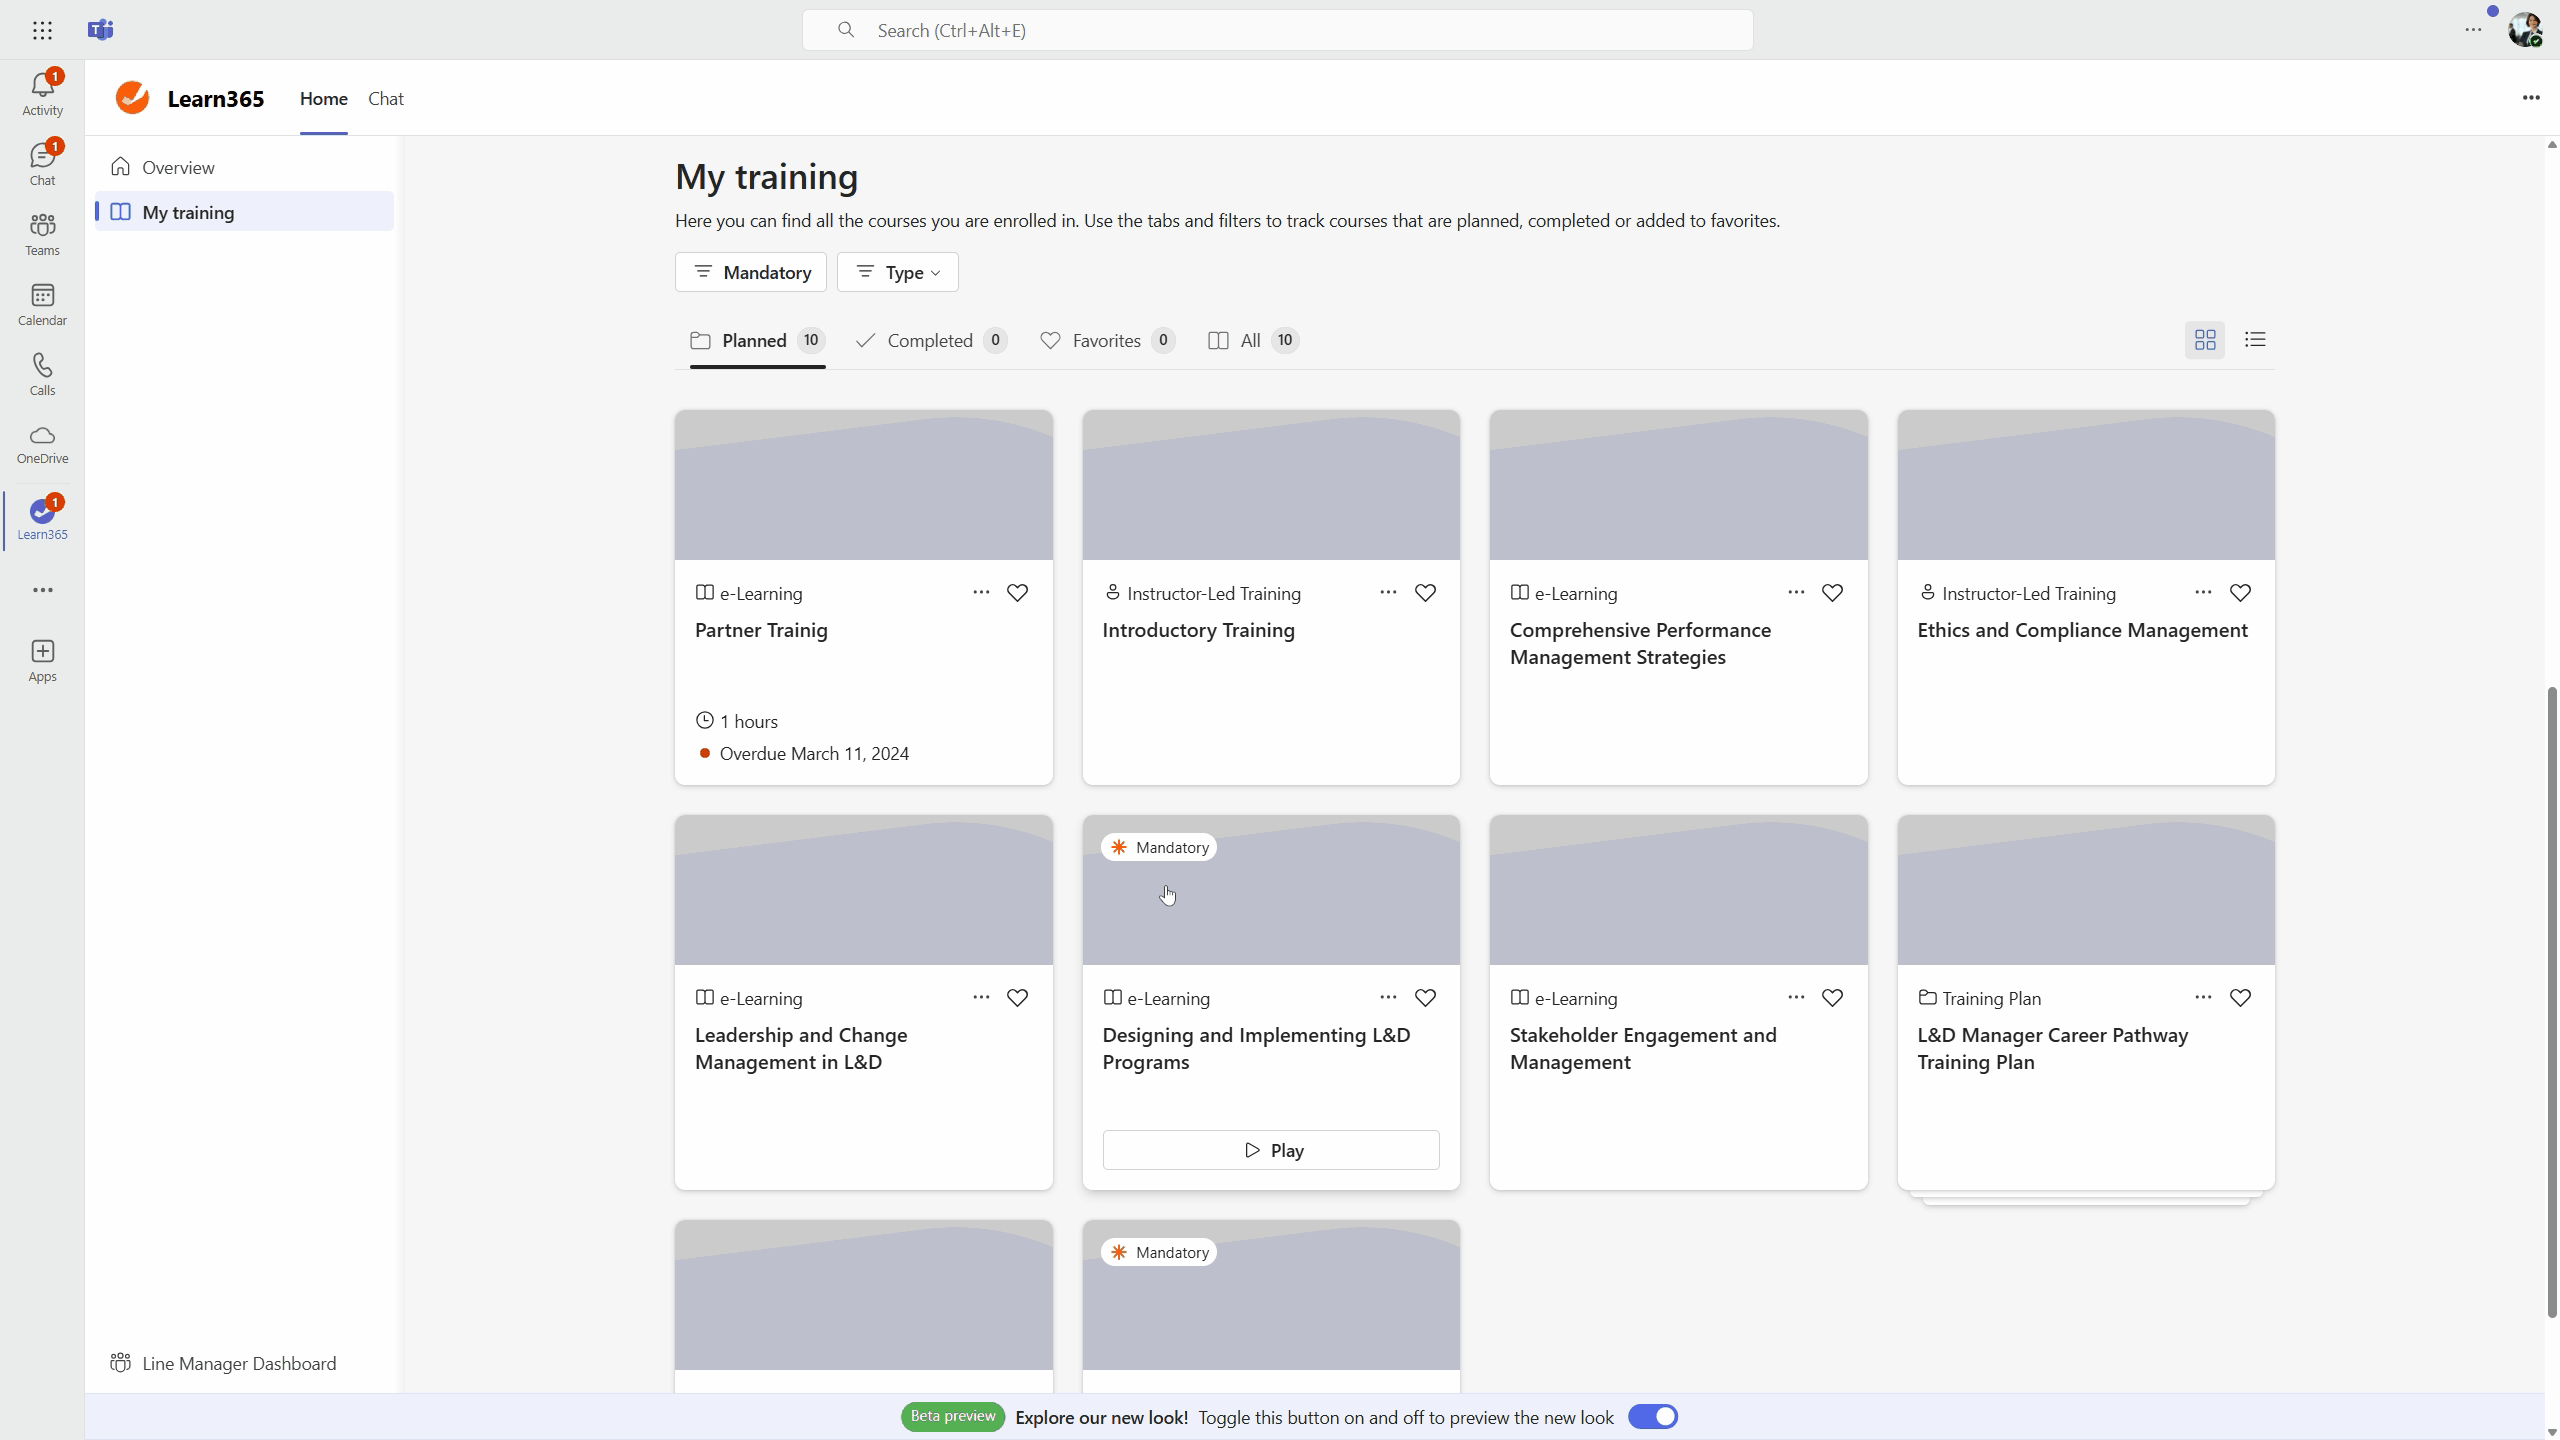This screenshot has width=2560, height=1440.
Task: Favorite Ethics and Compliance Management
Action: (x=2240, y=593)
